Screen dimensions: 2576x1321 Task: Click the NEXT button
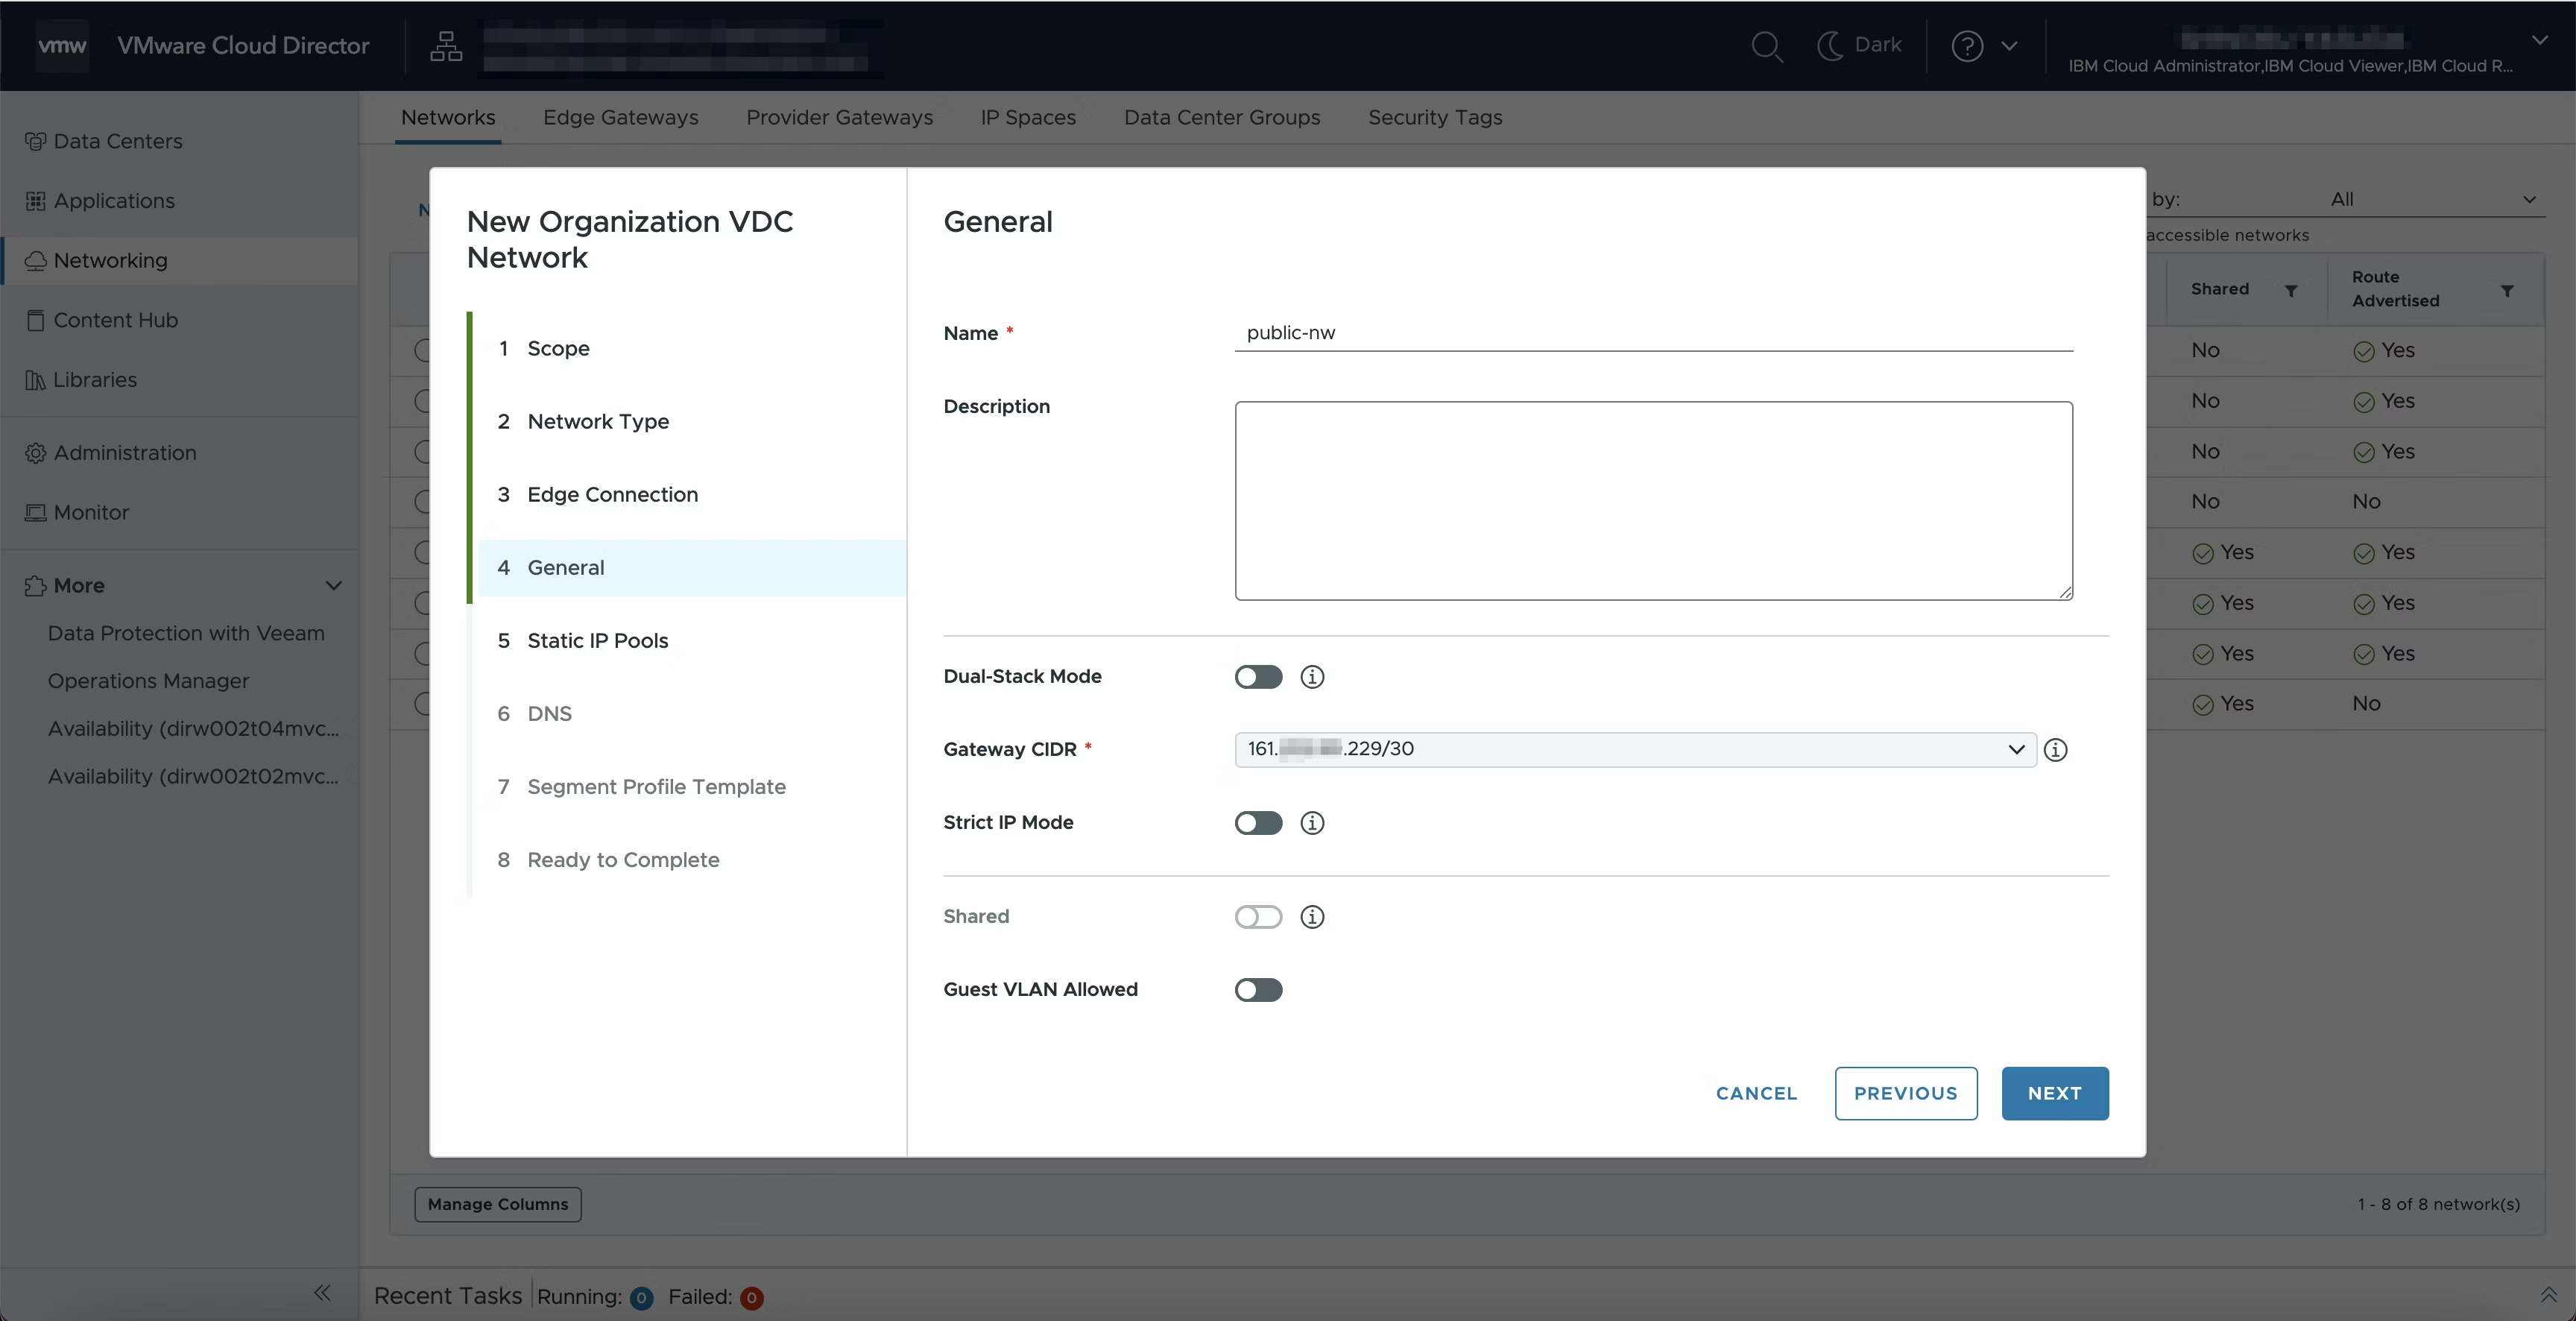(x=2054, y=1093)
